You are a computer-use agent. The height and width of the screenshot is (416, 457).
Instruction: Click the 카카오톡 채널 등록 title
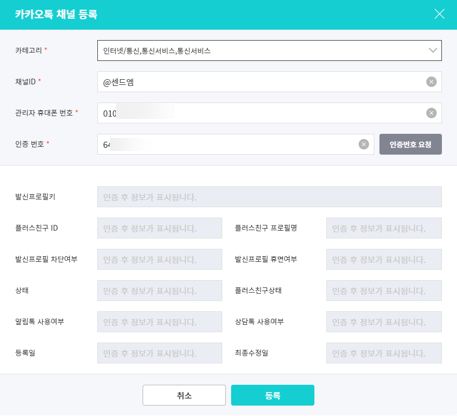point(56,14)
